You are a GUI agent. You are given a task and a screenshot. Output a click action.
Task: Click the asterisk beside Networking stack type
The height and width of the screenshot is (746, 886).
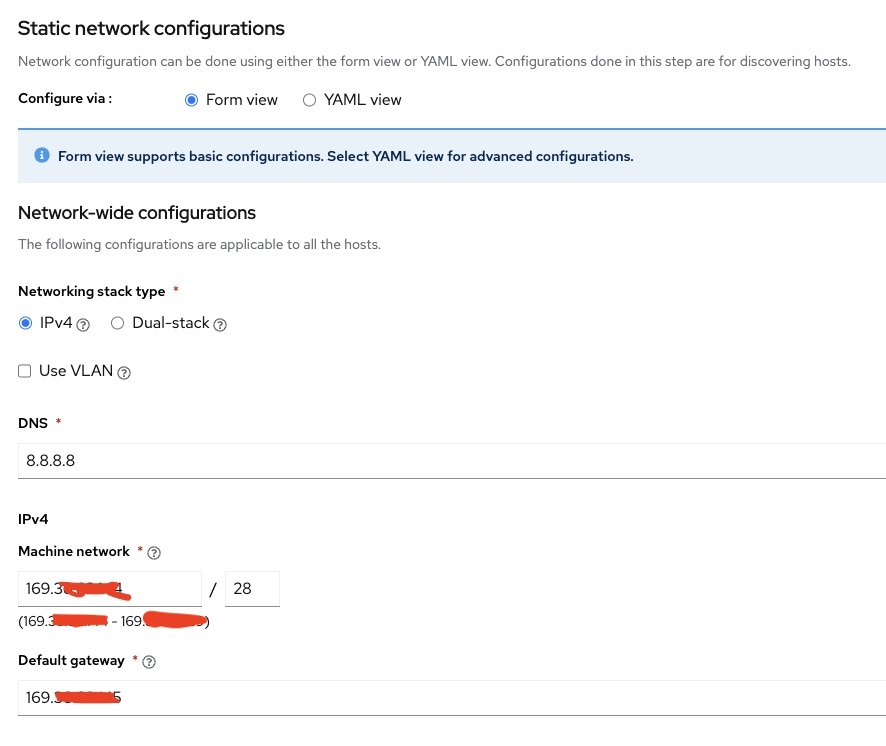[175, 291]
